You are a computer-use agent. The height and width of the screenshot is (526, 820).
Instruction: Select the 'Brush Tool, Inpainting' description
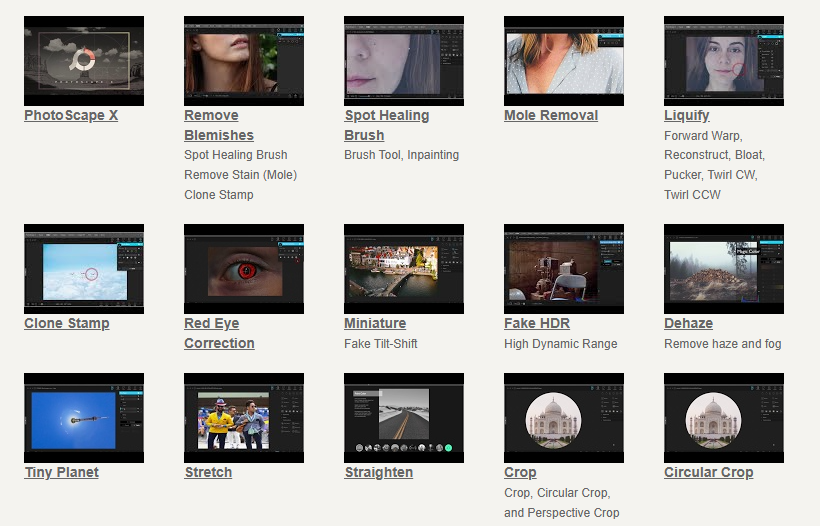pyautogui.click(x=402, y=155)
